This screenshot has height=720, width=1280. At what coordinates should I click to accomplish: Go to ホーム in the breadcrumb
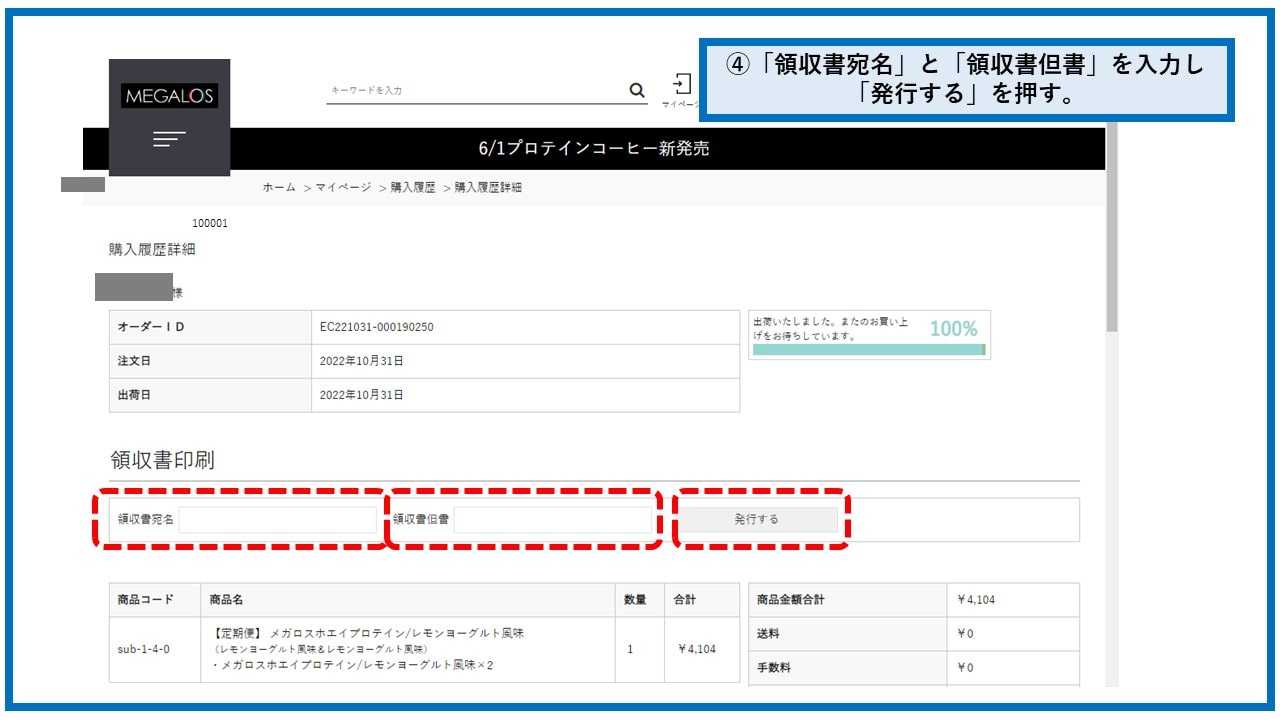[x=279, y=188]
